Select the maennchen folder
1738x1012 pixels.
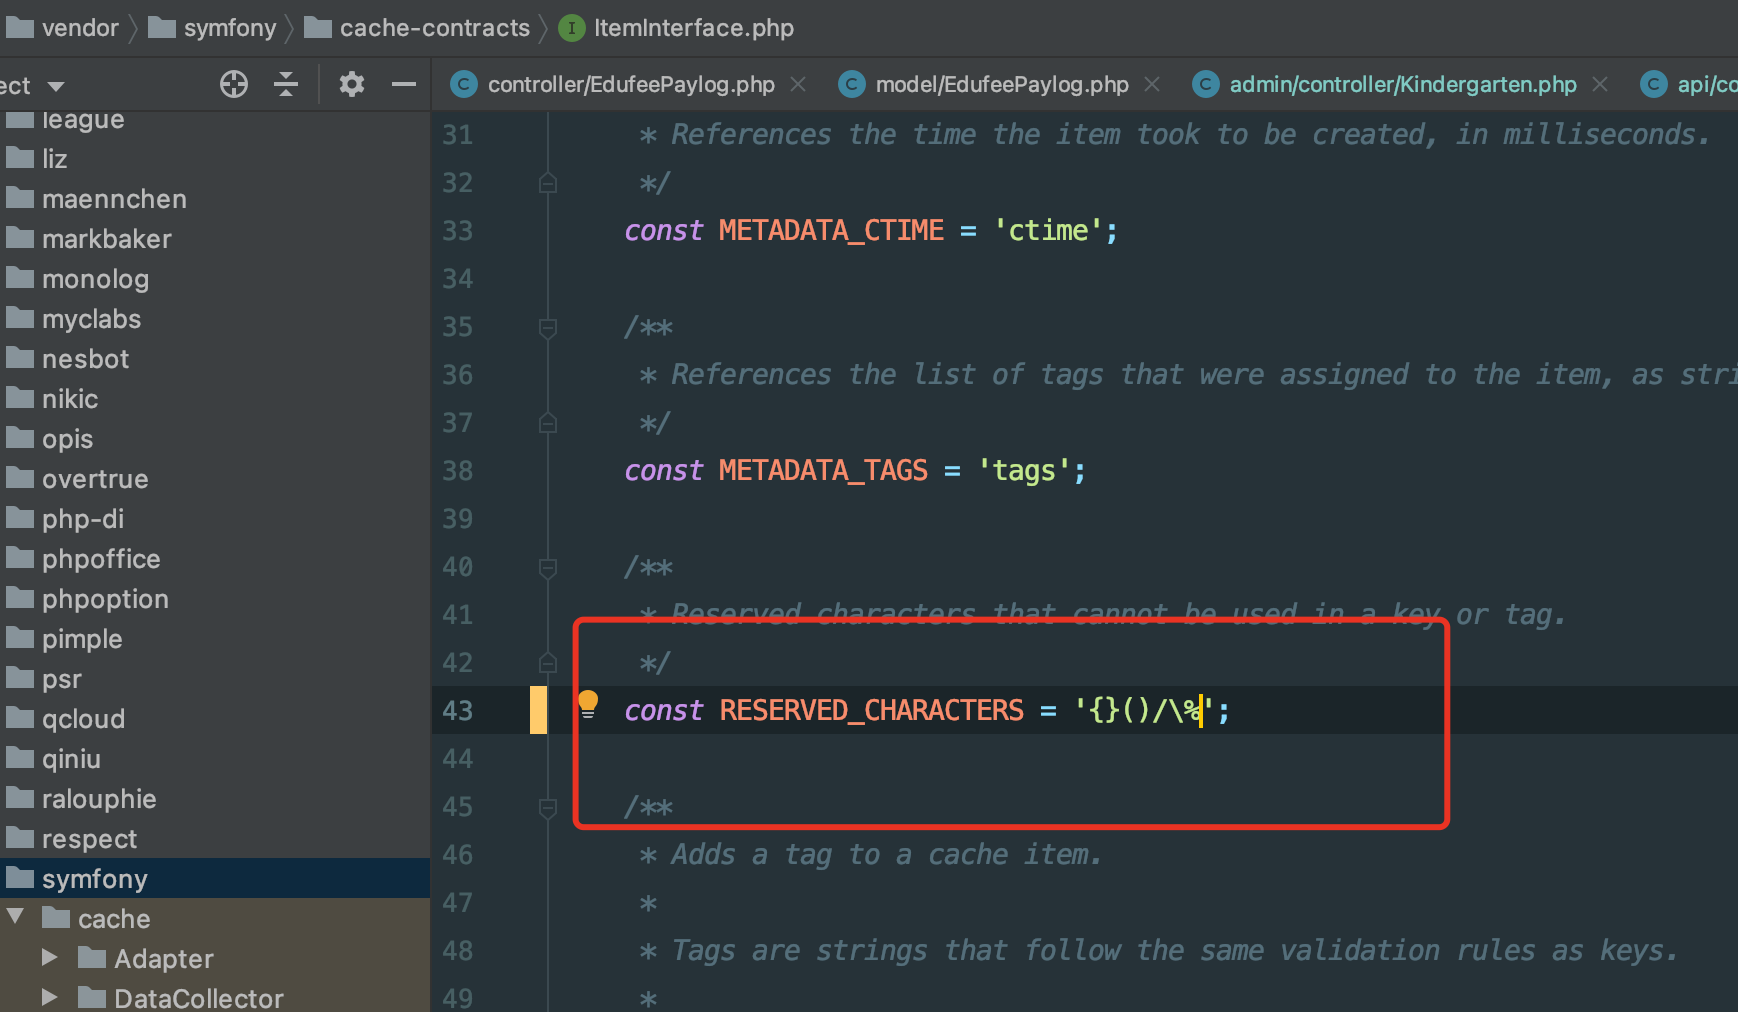(215, 198)
